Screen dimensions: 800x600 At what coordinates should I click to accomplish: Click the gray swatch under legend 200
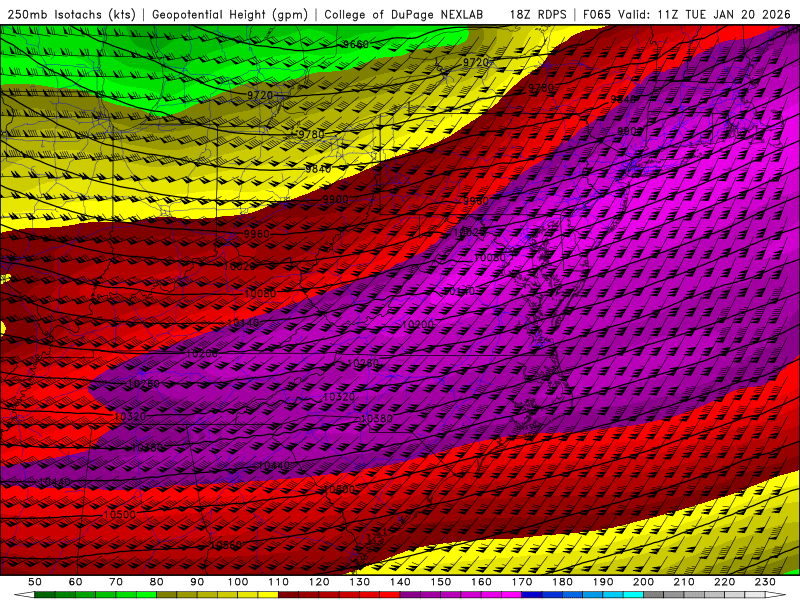point(654,595)
